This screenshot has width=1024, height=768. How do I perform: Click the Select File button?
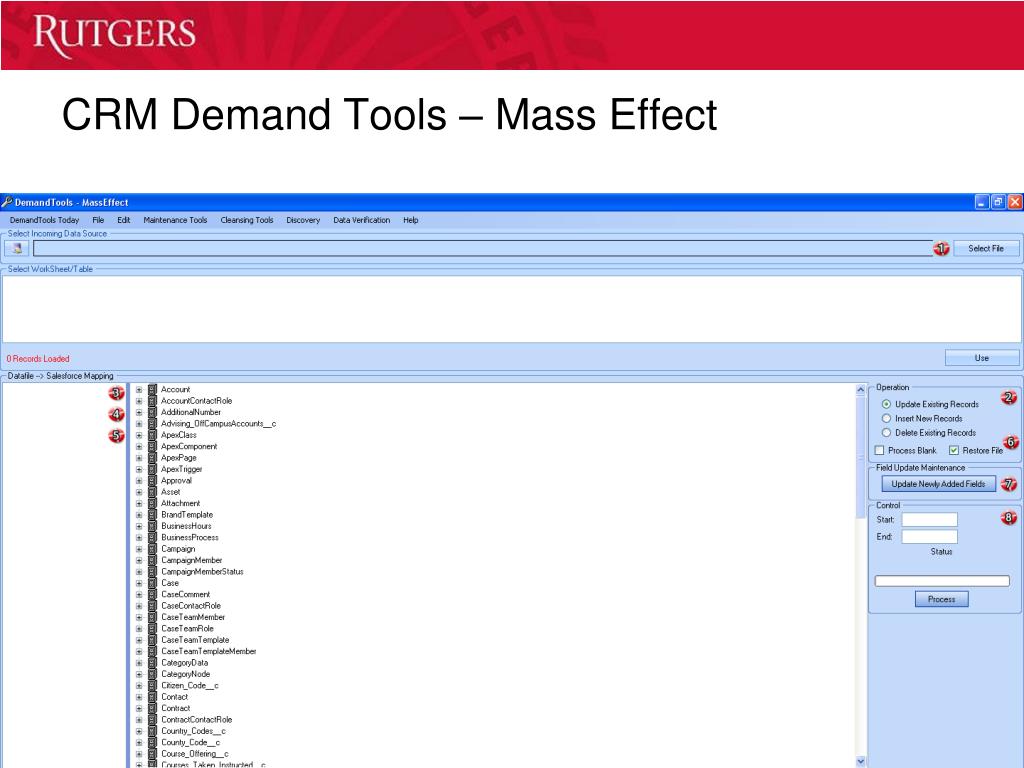(985, 248)
